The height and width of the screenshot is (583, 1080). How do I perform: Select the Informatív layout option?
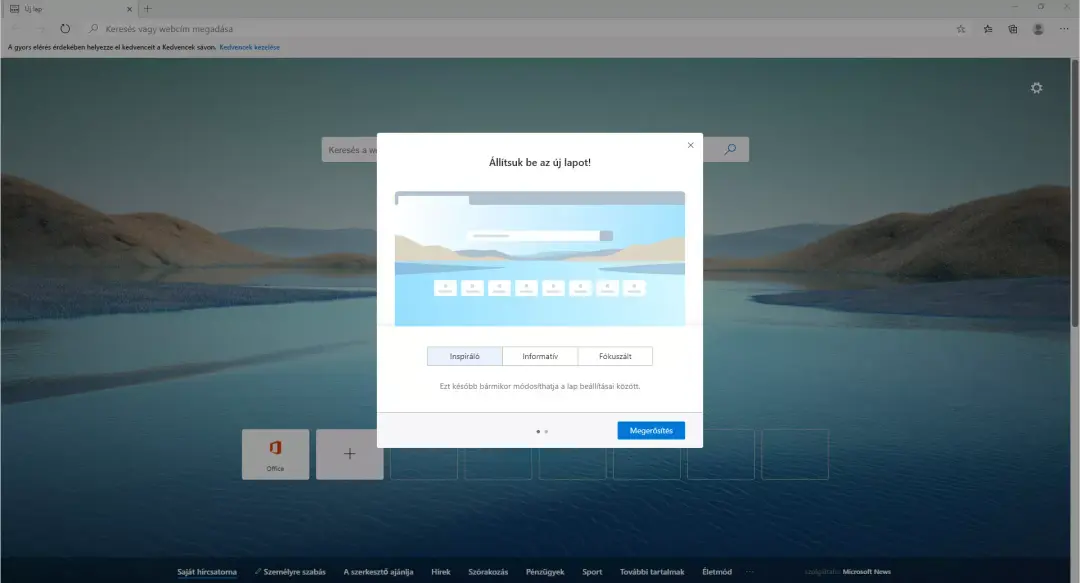(540, 356)
